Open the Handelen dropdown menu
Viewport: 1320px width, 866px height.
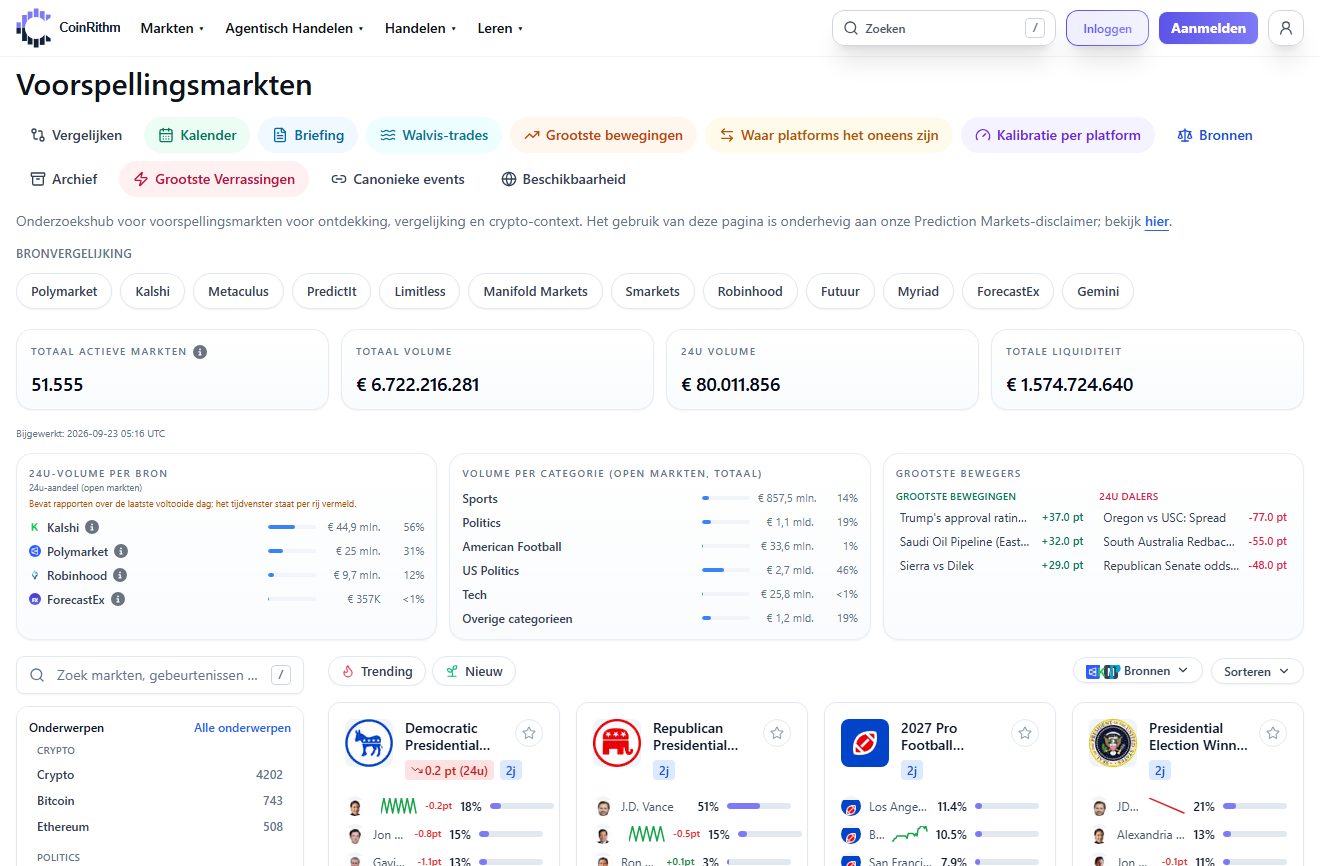click(x=420, y=28)
